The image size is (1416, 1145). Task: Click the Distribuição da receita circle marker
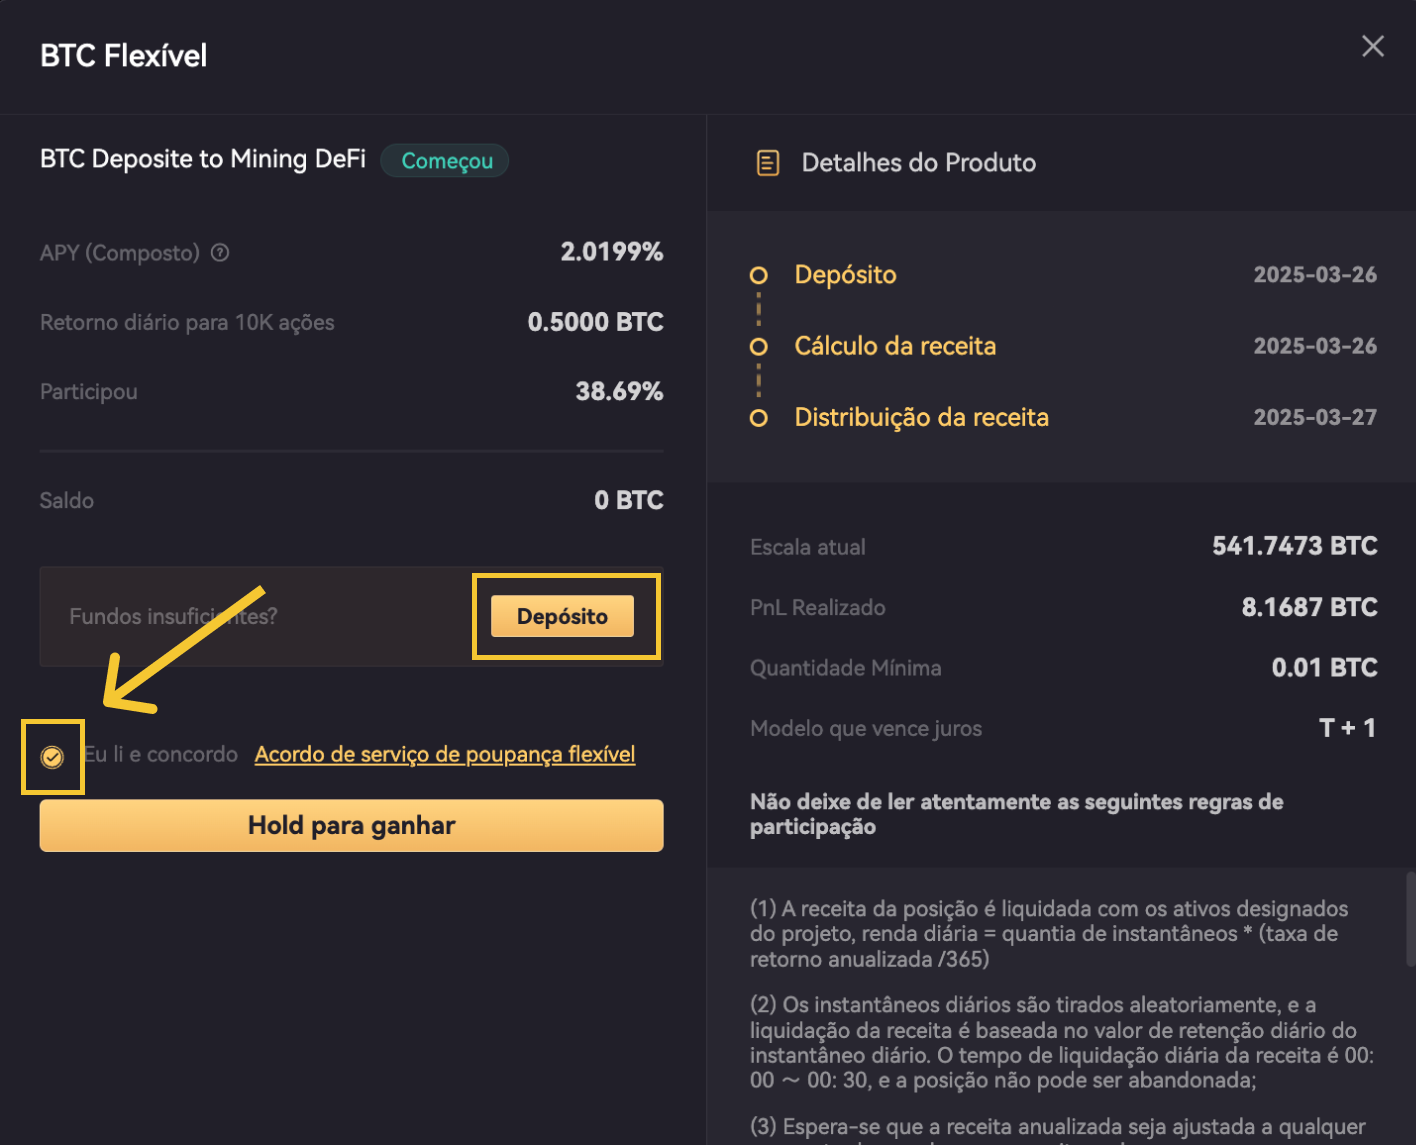coord(759,418)
